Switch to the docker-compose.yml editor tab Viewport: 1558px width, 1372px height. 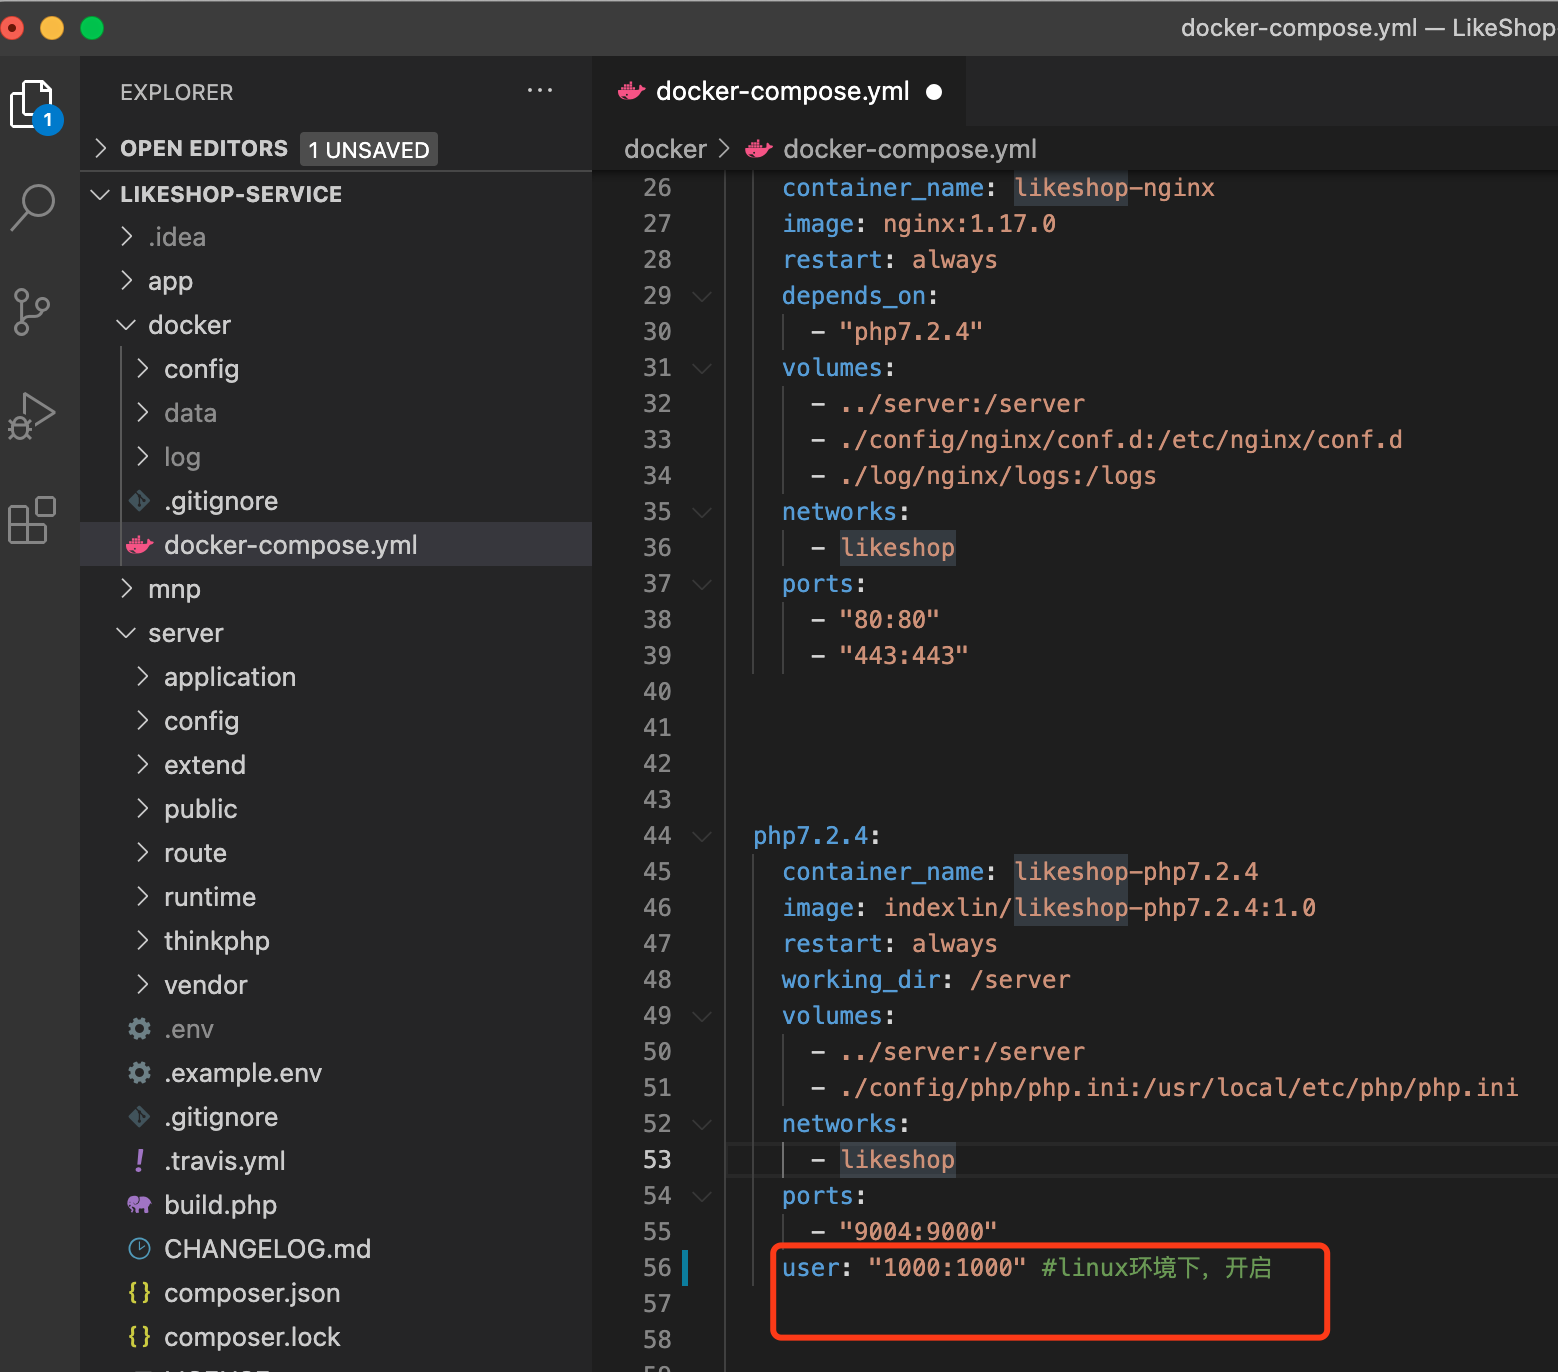click(x=780, y=91)
